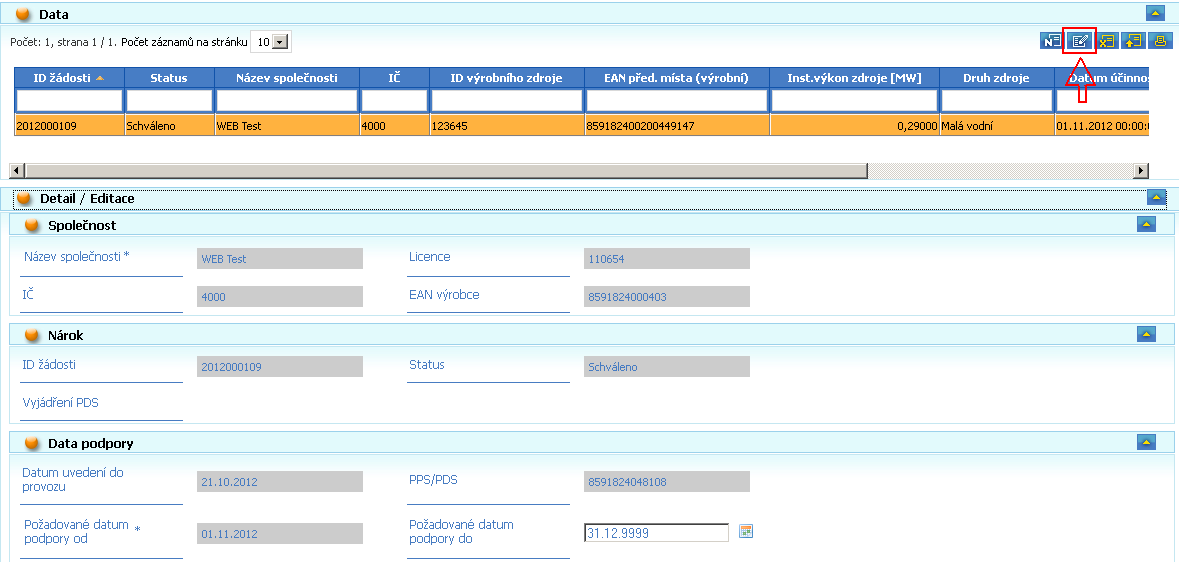The width and height of the screenshot is (1179, 562).
Task: Click the 0,29000 installed power cell
Action: click(854, 126)
